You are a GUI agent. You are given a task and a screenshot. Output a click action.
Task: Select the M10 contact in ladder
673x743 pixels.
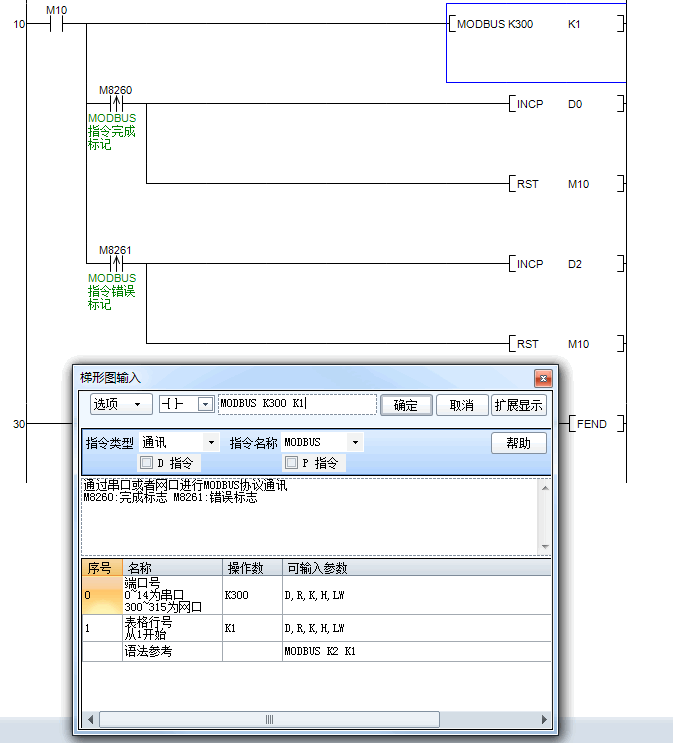(56, 23)
